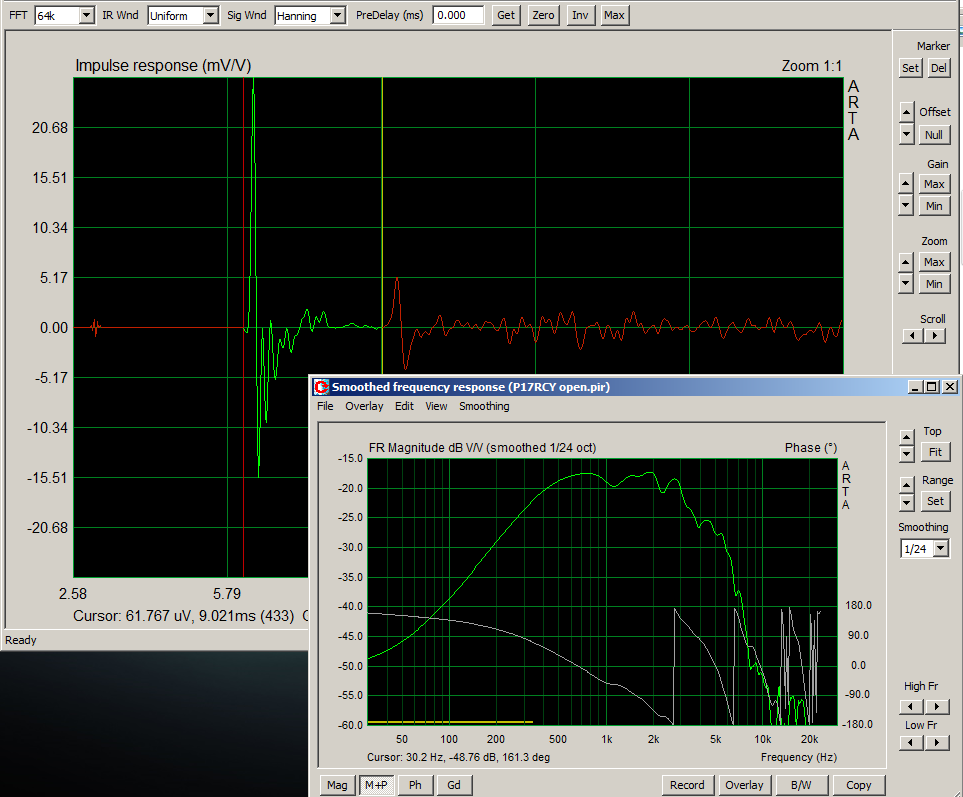Screen dimensions: 963x797
Task: Toggle B/W display mode
Action: coord(801,785)
